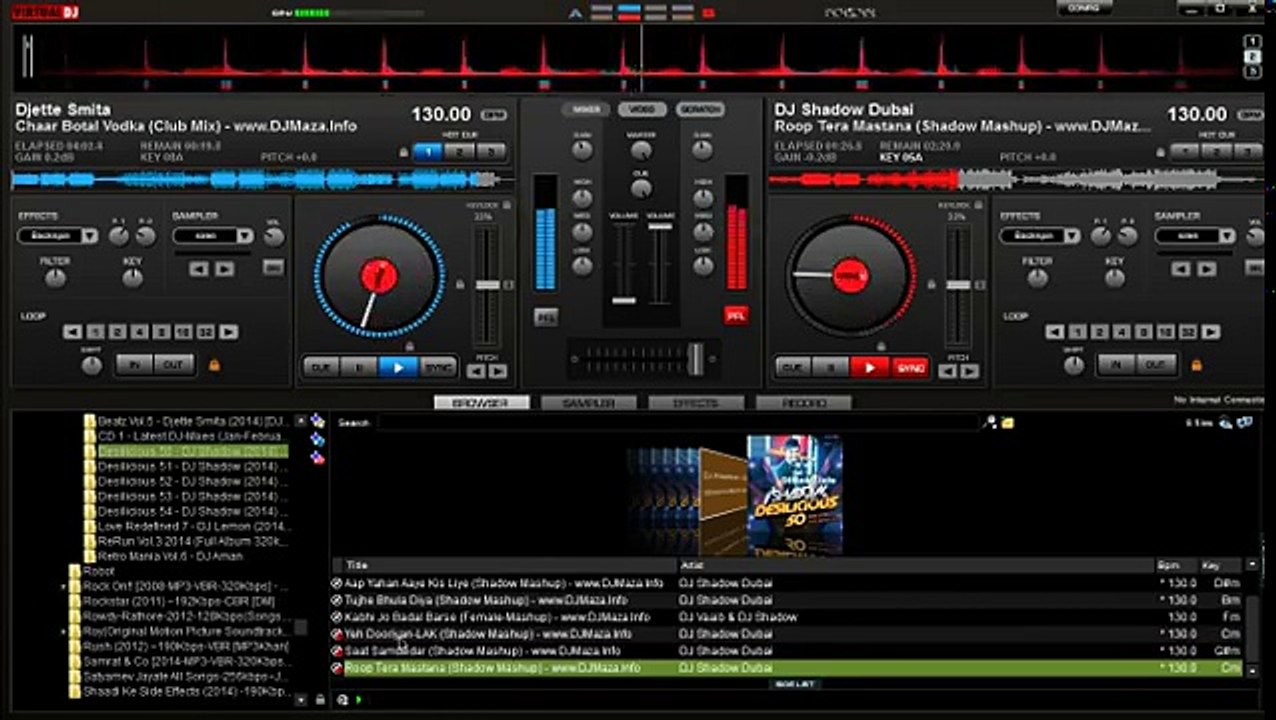
Task: Toggle the left deck PFL headphone button
Action: [x=545, y=316]
